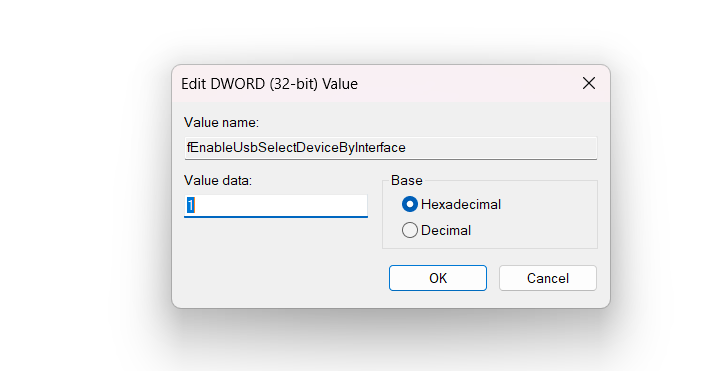
Task: Cancel the DWORD edit dialog
Action: (x=548, y=278)
